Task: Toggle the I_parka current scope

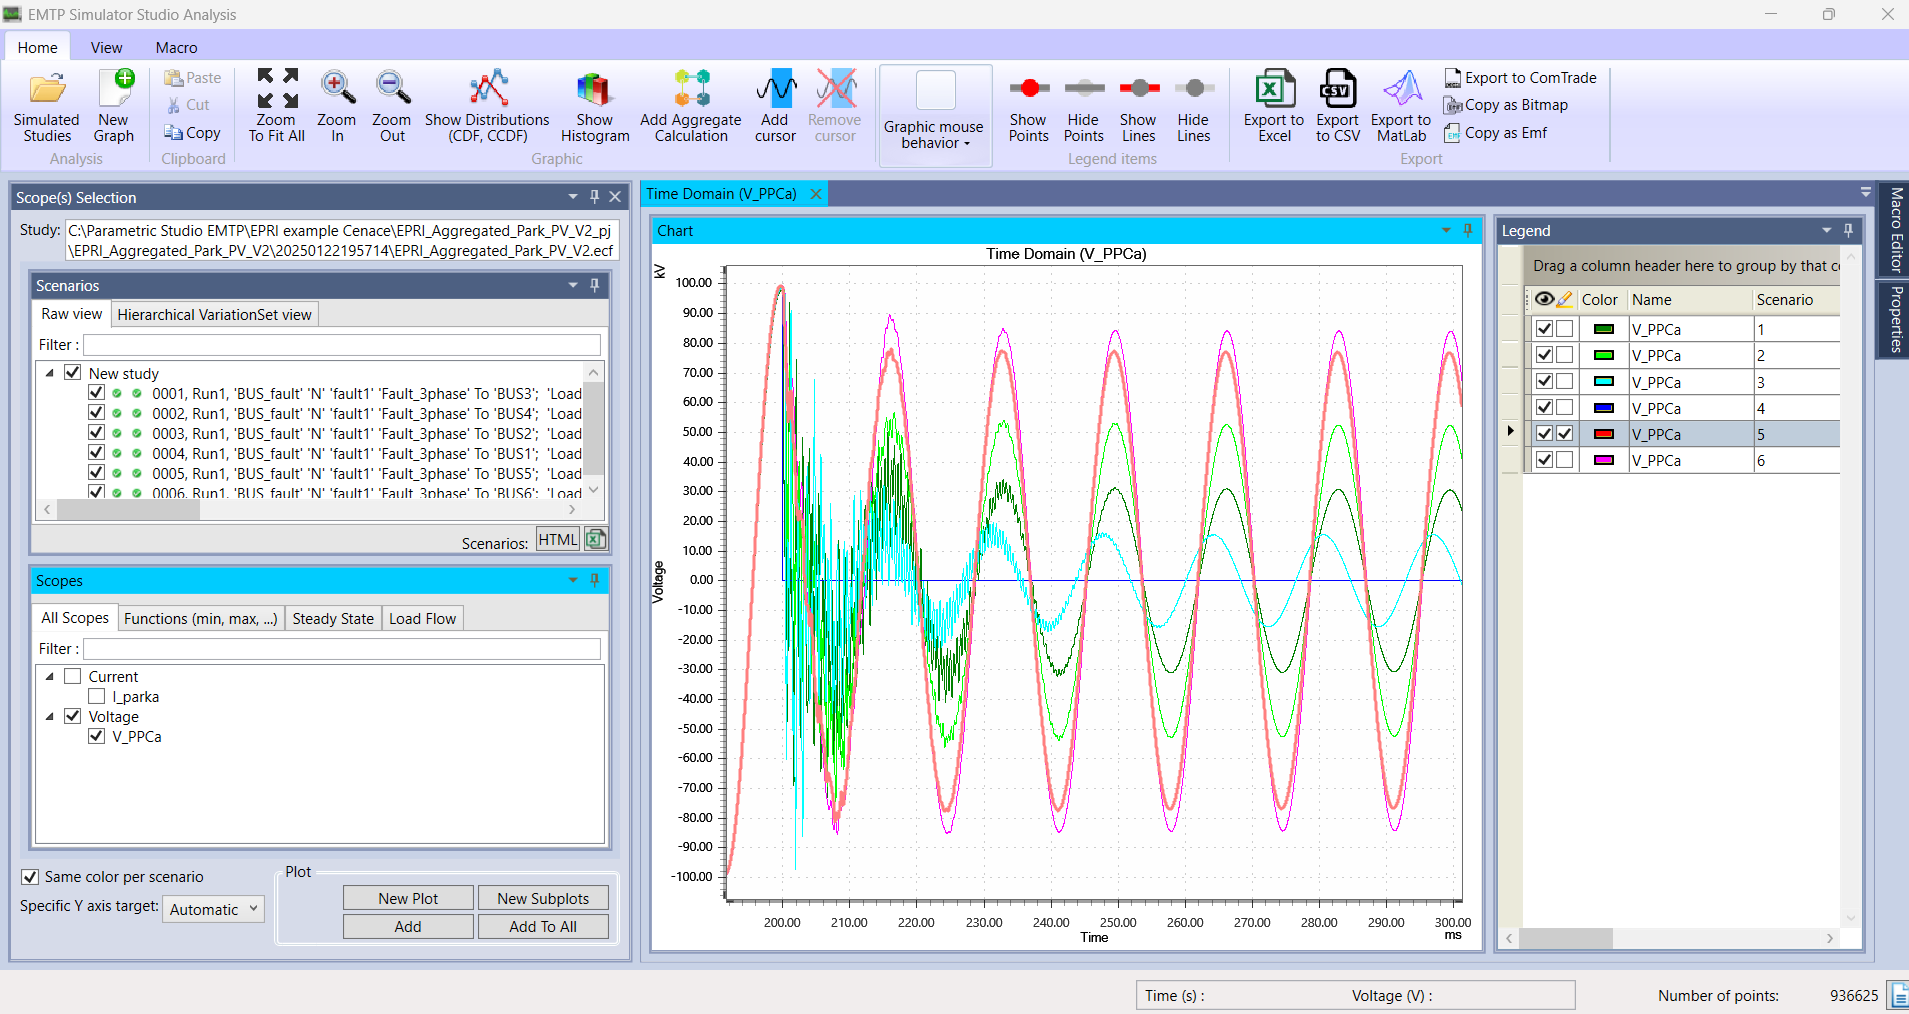Action: pyautogui.click(x=96, y=696)
